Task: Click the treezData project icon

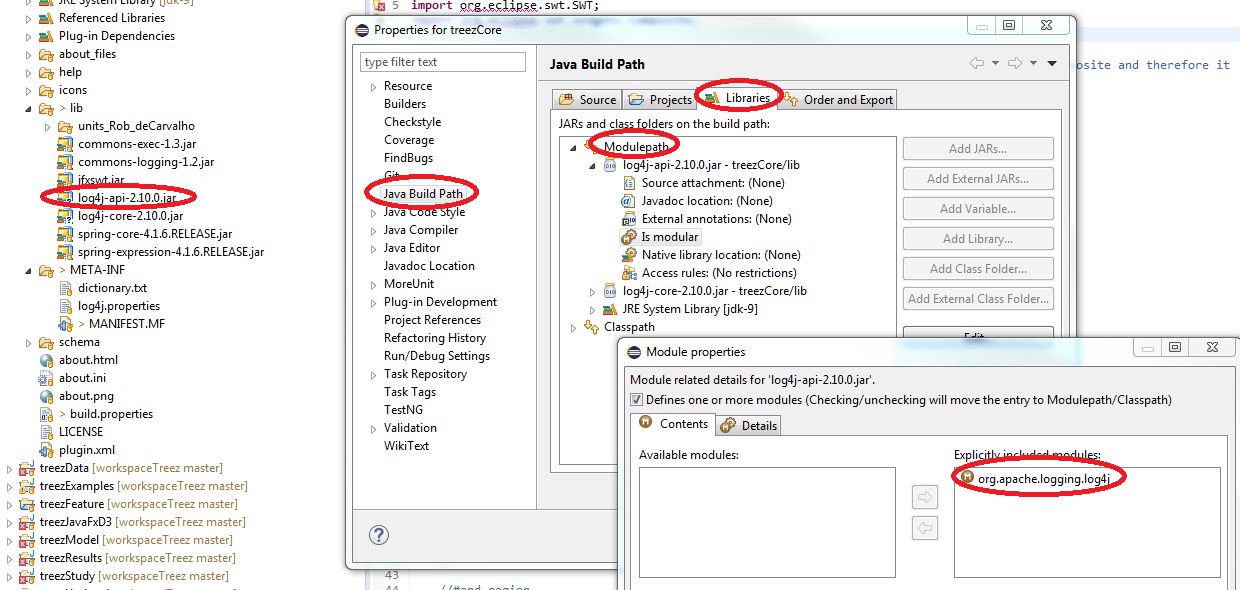Action: (x=28, y=468)
